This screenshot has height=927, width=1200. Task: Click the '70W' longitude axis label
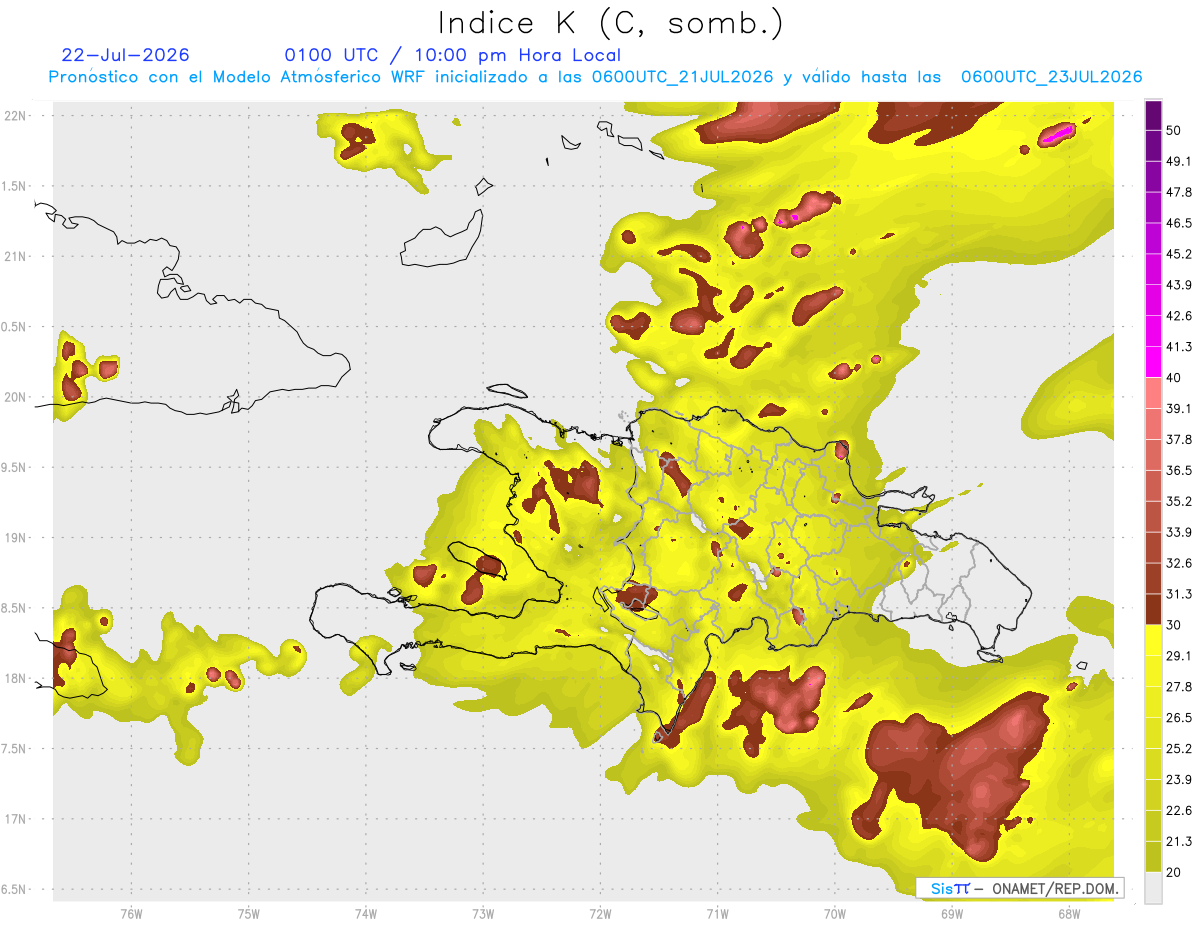point(835,914)
